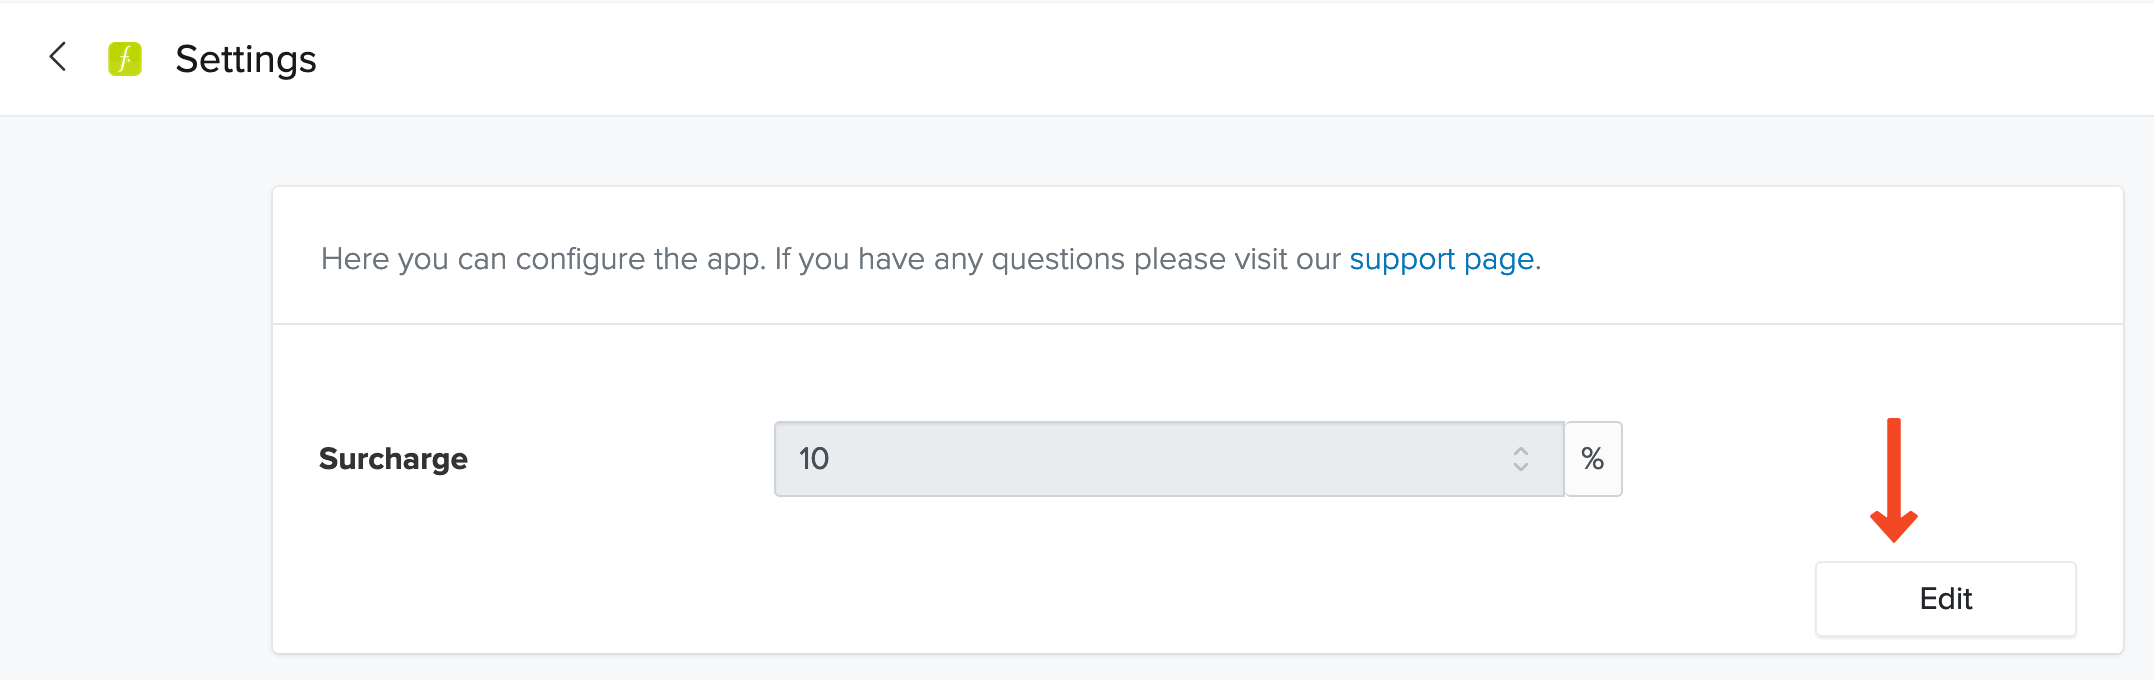Viewport: 2154px width, 680px height.
Task: Click the bold Surcharge label
Action: [393, 459]
